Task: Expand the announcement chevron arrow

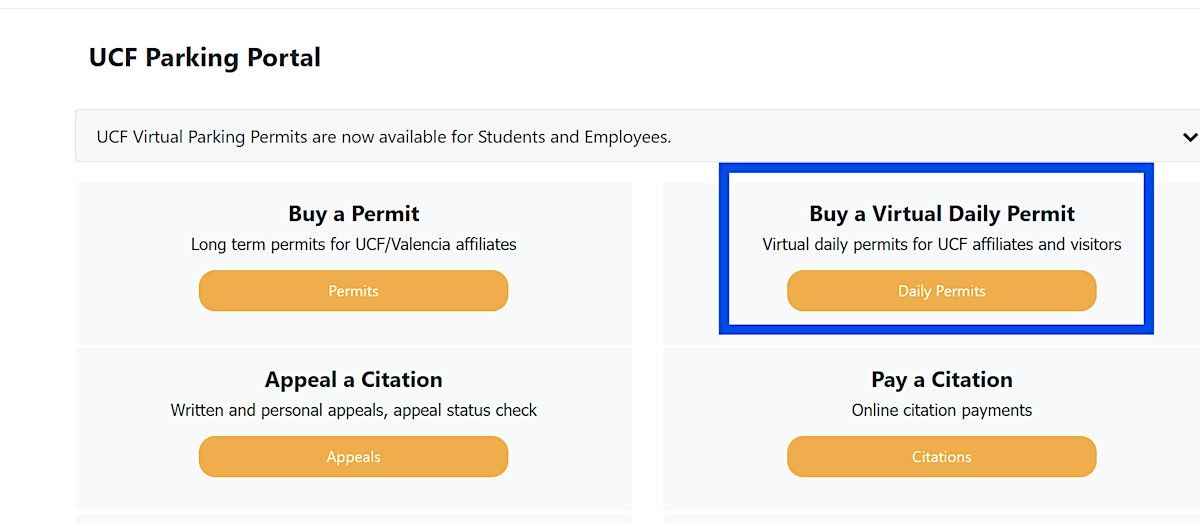Action: 1188,137
